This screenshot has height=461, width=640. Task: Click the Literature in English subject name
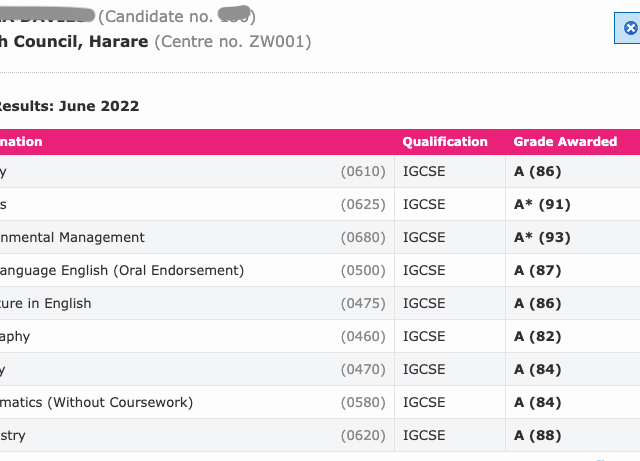[x=45, y=303]
